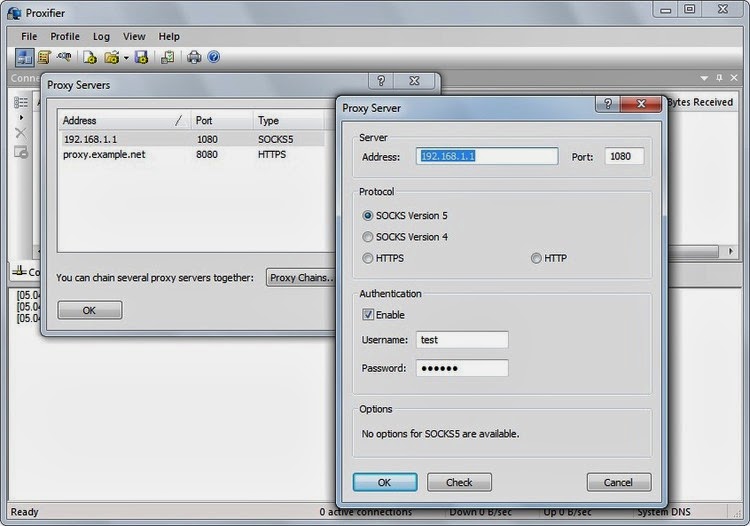Click the SOCKS5 type cell in proxy list

(x=276, y=139)
